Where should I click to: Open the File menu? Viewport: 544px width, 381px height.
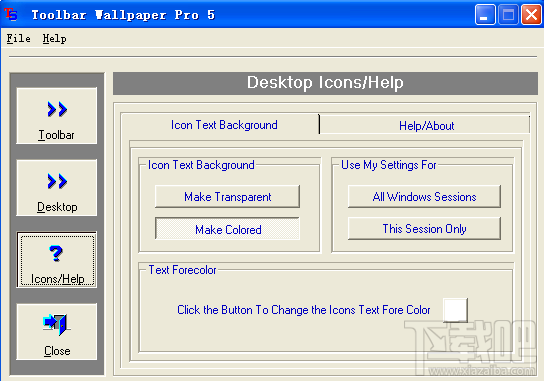click(18, 39)
